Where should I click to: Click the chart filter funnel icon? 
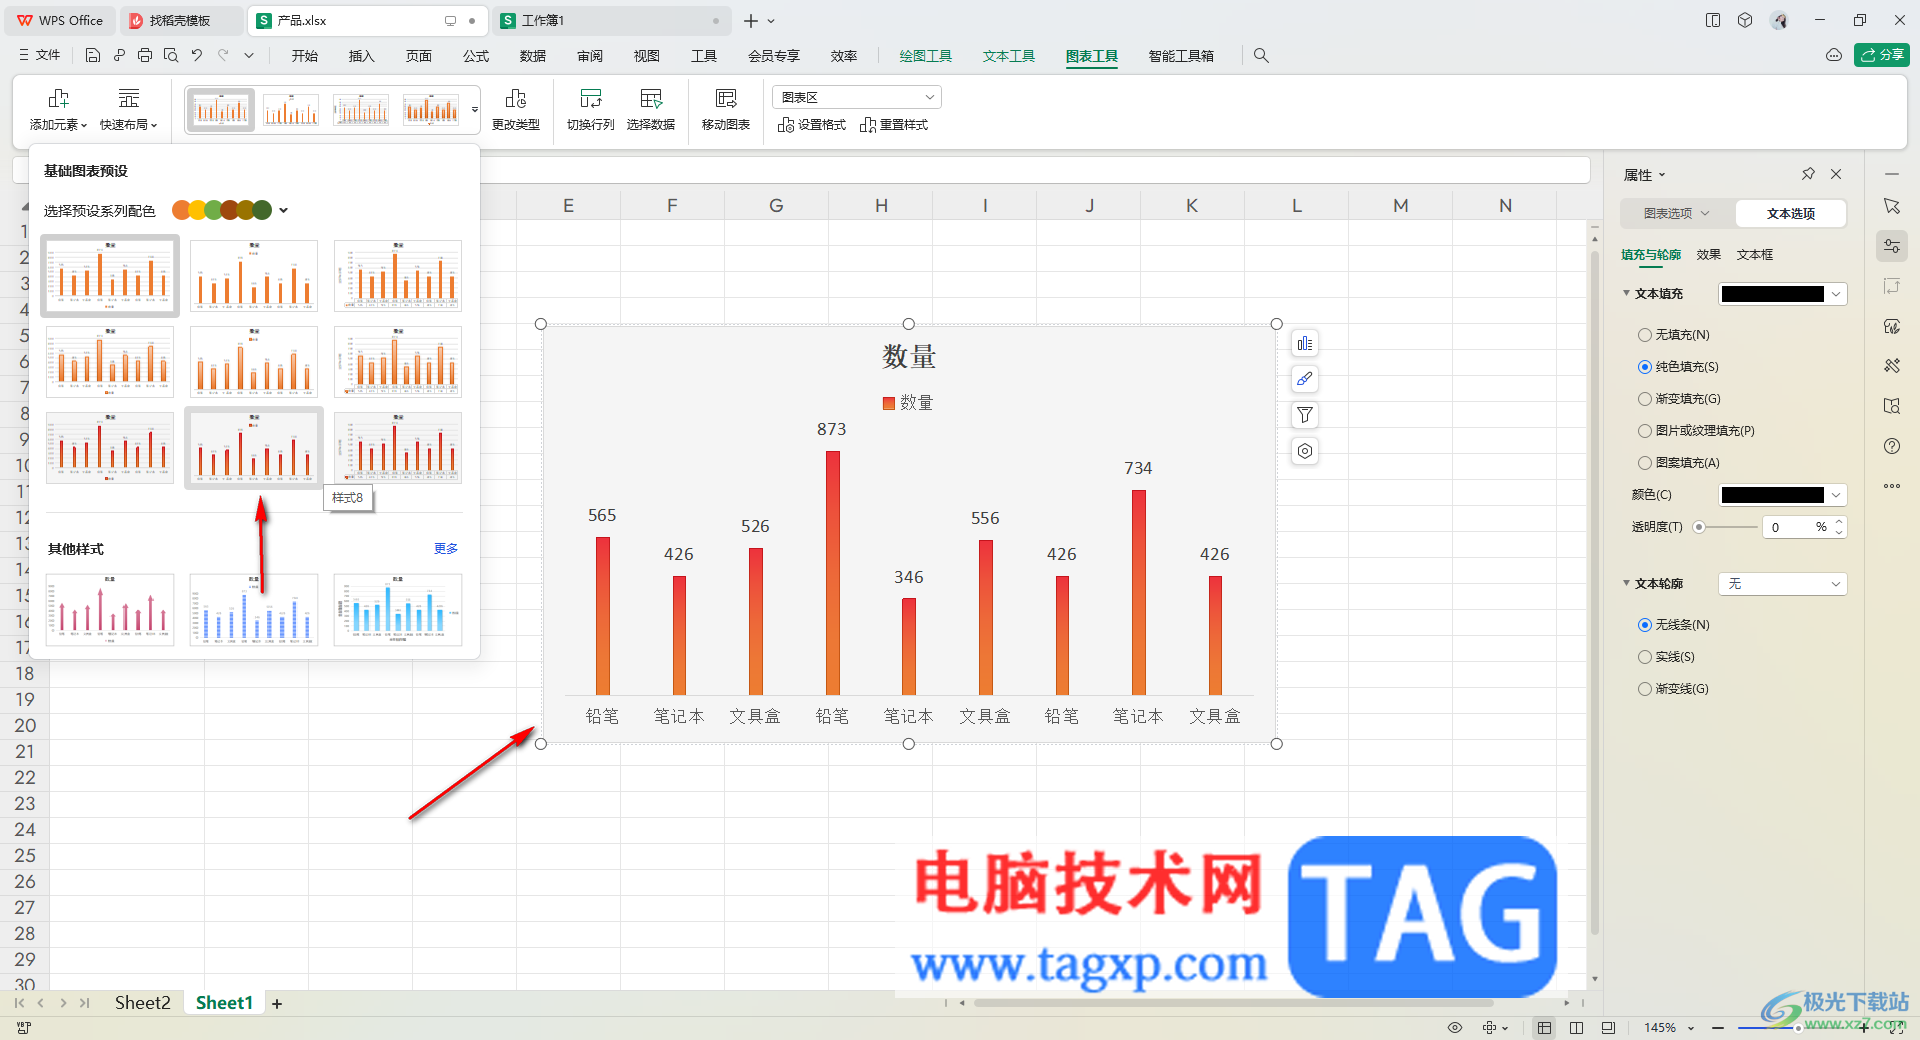click(x=1305, y=415)
